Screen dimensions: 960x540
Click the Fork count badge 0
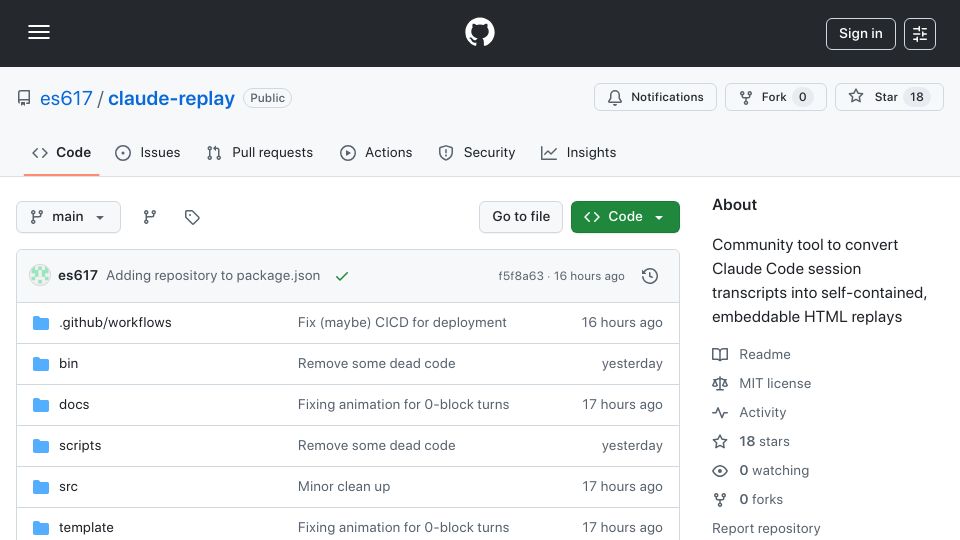point(803,97)
